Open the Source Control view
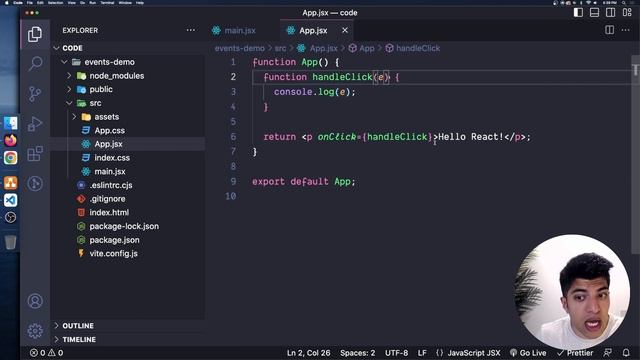 35,94
